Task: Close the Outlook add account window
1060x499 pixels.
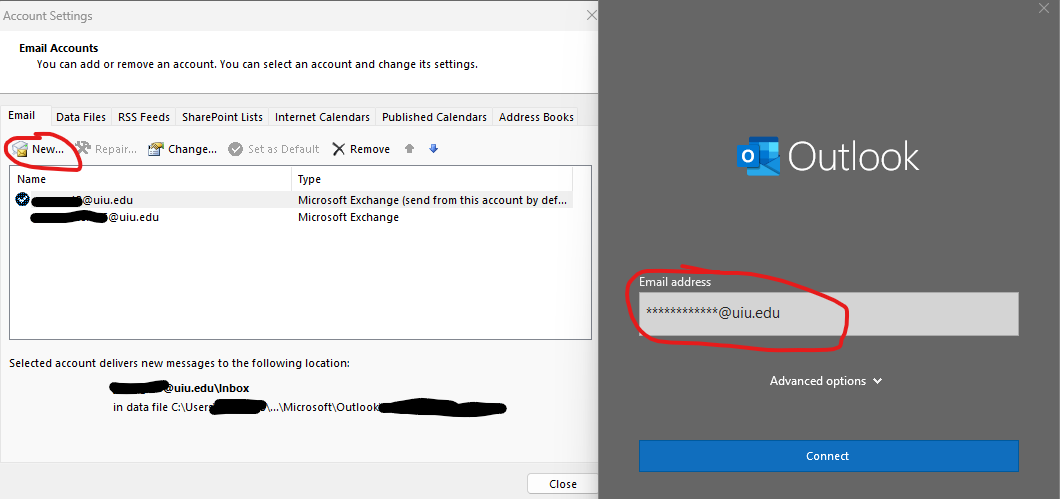Action: (x=1044, y=8)
